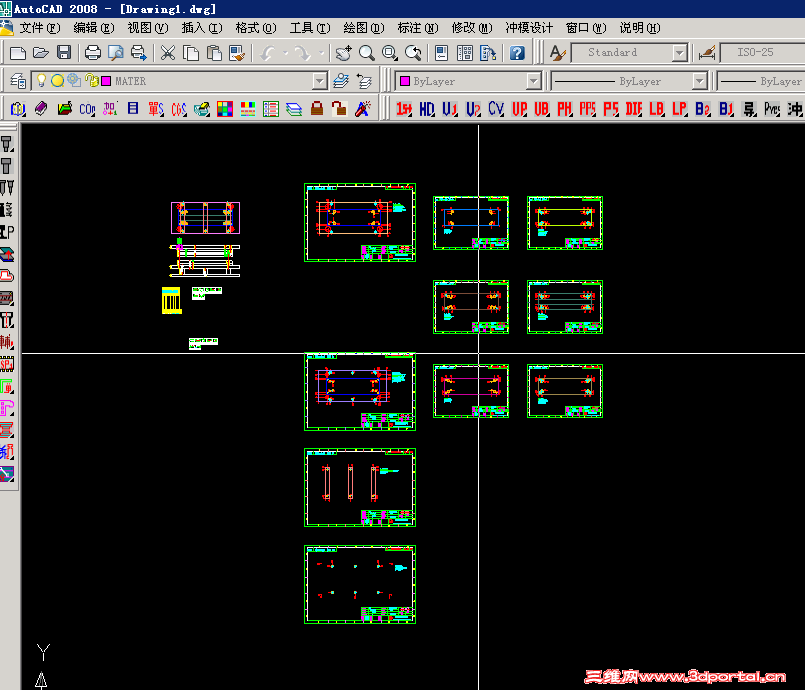Viewport: 805px width, 690px height.
Task: Toggle MATER layer freeze sun icon
Action: click(58, 81)
